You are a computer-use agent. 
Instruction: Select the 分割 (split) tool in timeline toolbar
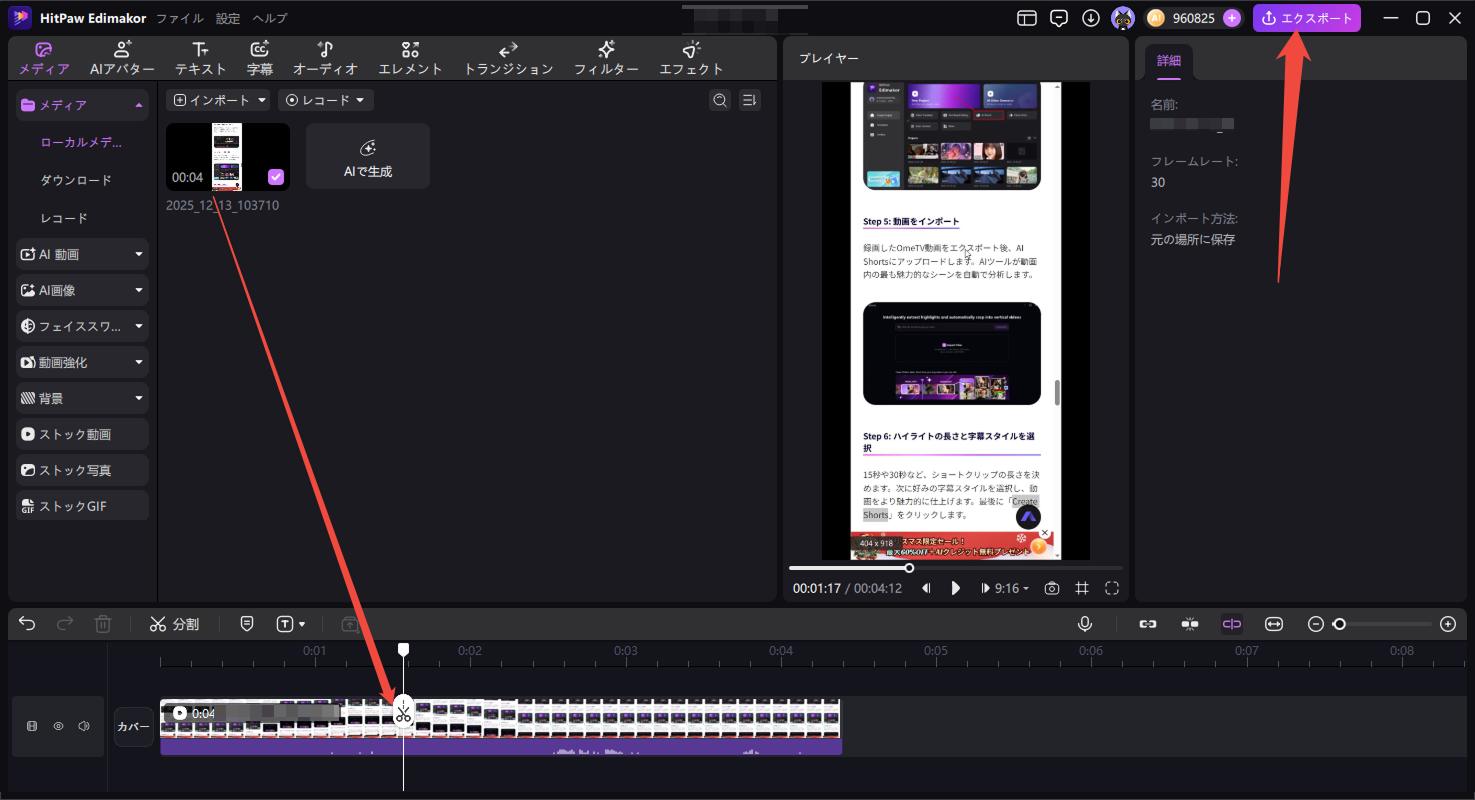click(175, 623)
